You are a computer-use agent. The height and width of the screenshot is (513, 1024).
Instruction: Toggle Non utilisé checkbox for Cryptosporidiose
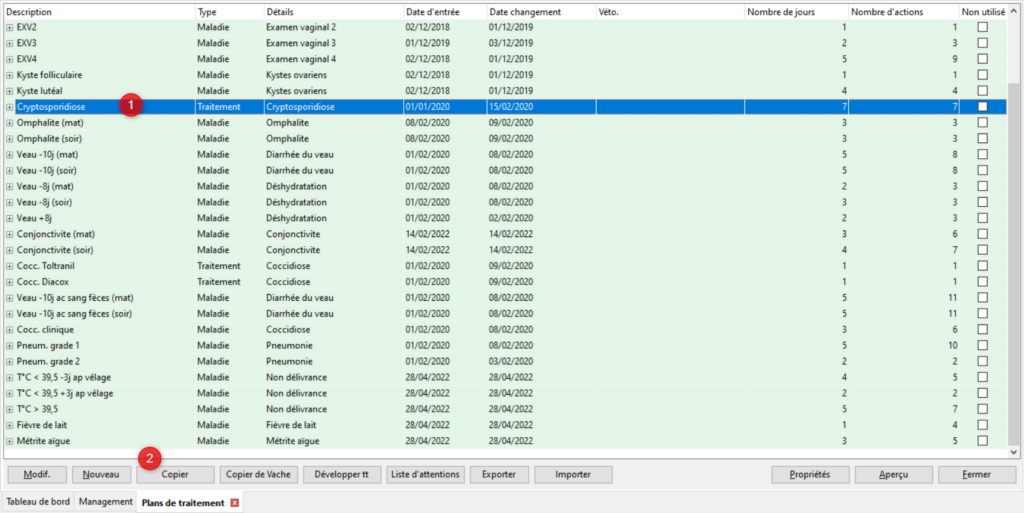click(982, 107)
